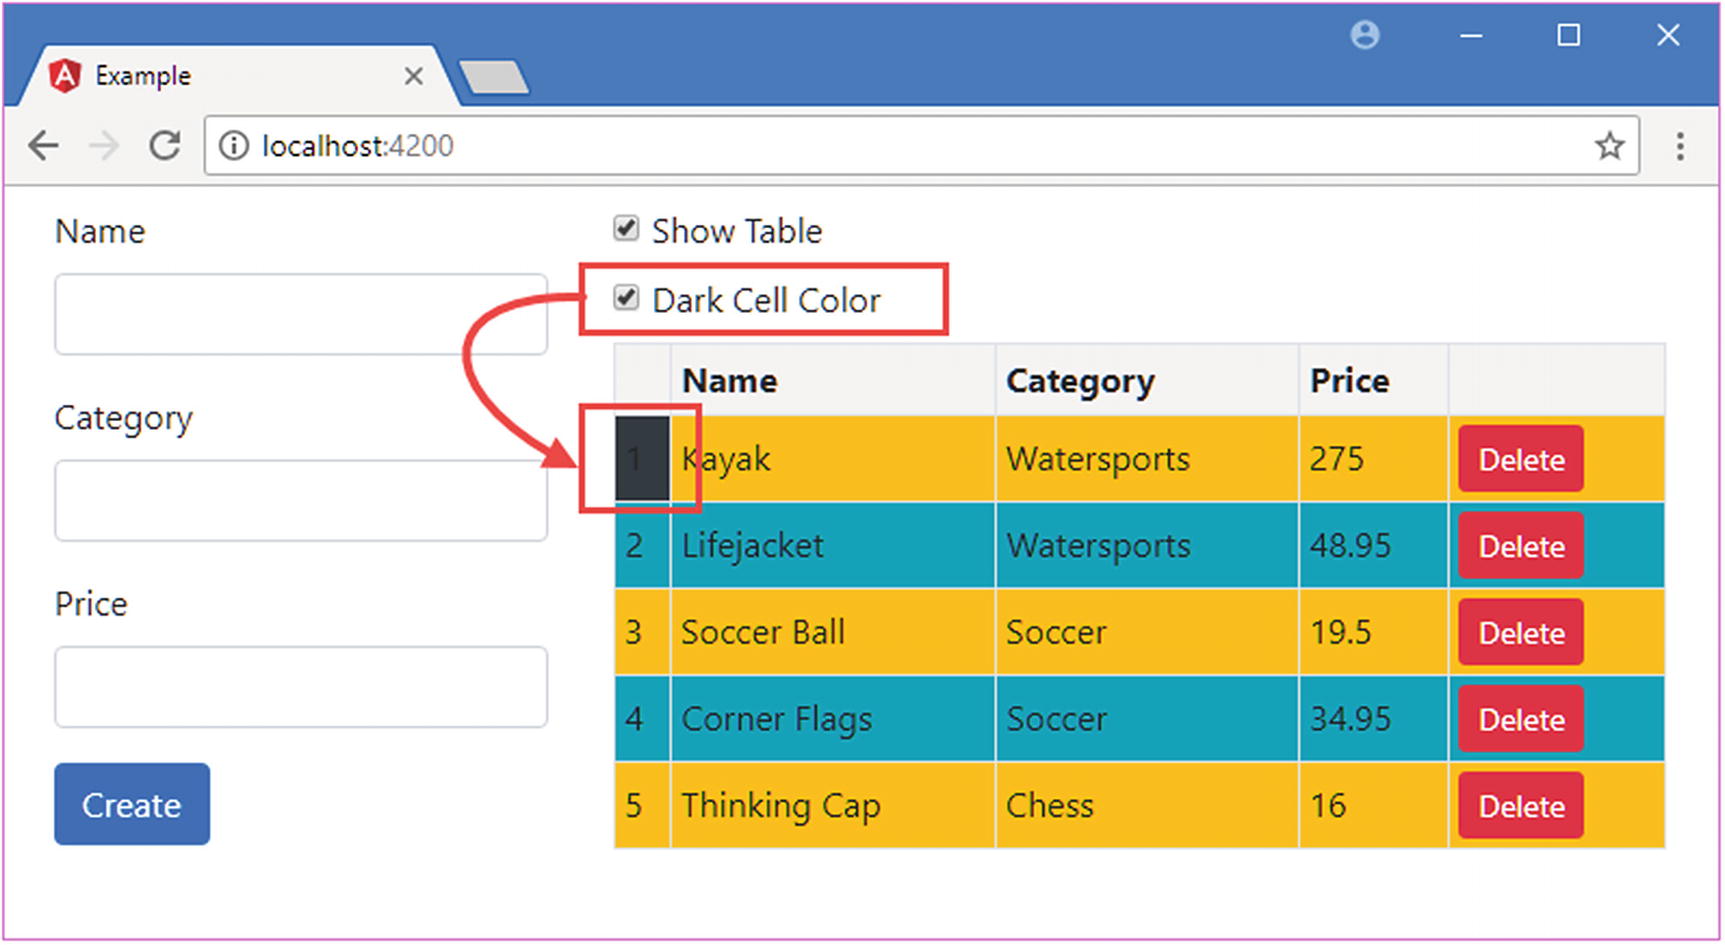Click the Name input field
Screen dimensions: 1725x945
301,315
